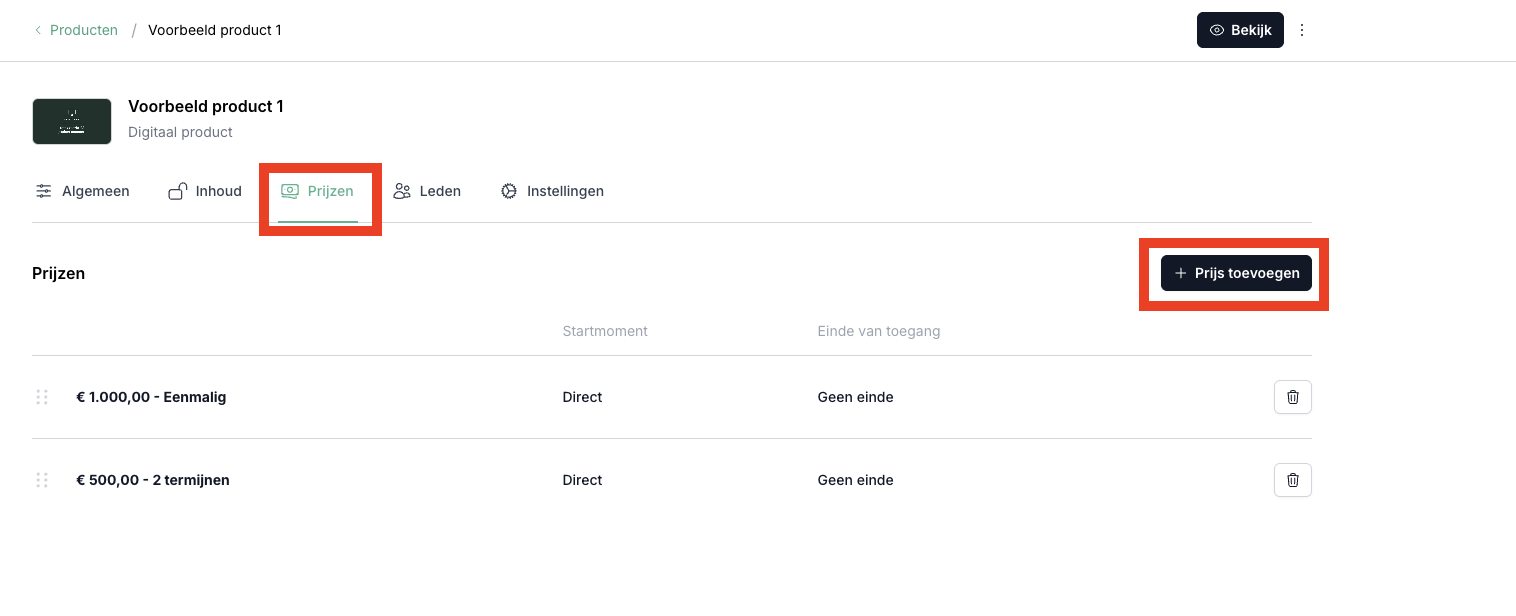Click the product thumbnail image
Viewport: 1516px width, 616px height.
coord(72,121)
